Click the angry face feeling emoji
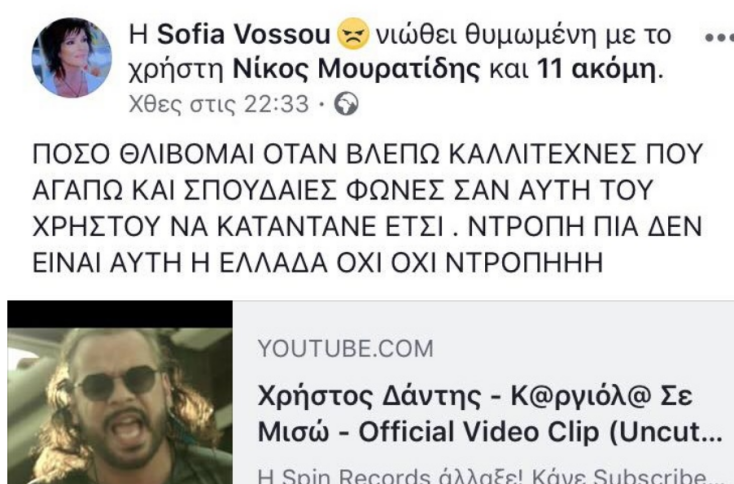This screenshot has height=484, width=734. pyautogui.click(x=353, y=34)
